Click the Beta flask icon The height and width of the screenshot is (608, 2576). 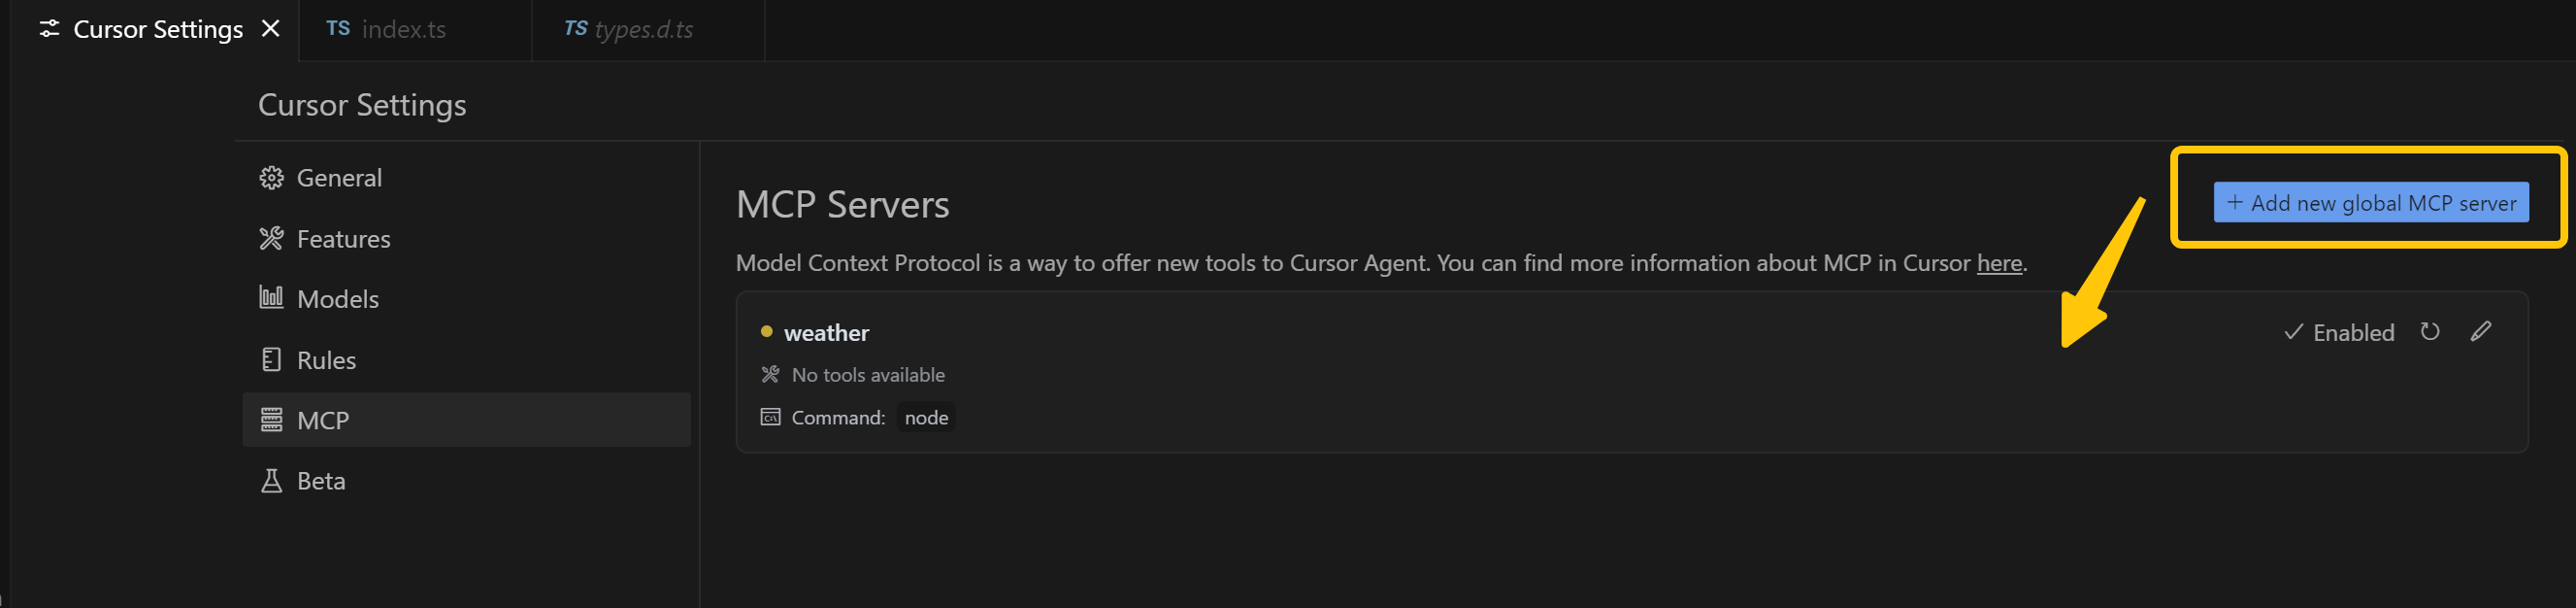tap(271, 481)
